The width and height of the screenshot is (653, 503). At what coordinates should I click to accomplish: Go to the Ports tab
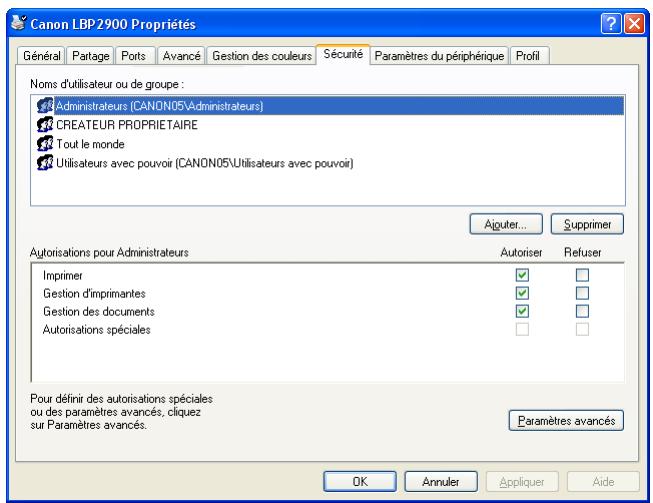133,56
